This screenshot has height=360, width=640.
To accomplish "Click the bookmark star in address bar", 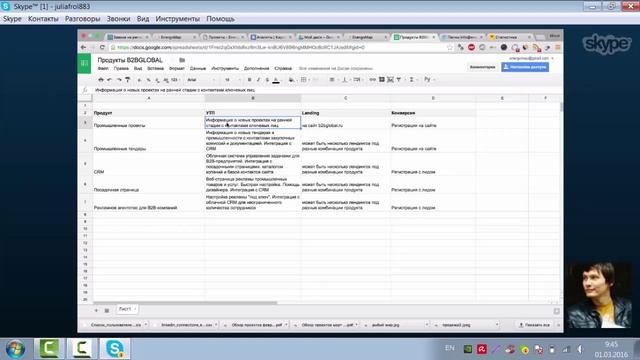I will (x=450, y=47).
